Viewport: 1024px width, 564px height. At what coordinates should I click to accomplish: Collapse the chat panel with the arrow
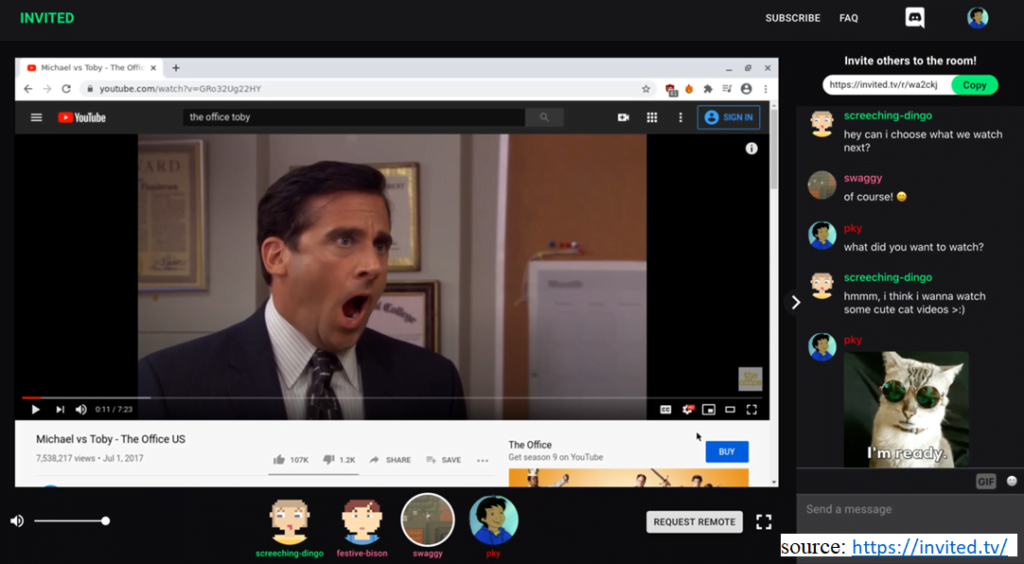(x=795, y=302)
